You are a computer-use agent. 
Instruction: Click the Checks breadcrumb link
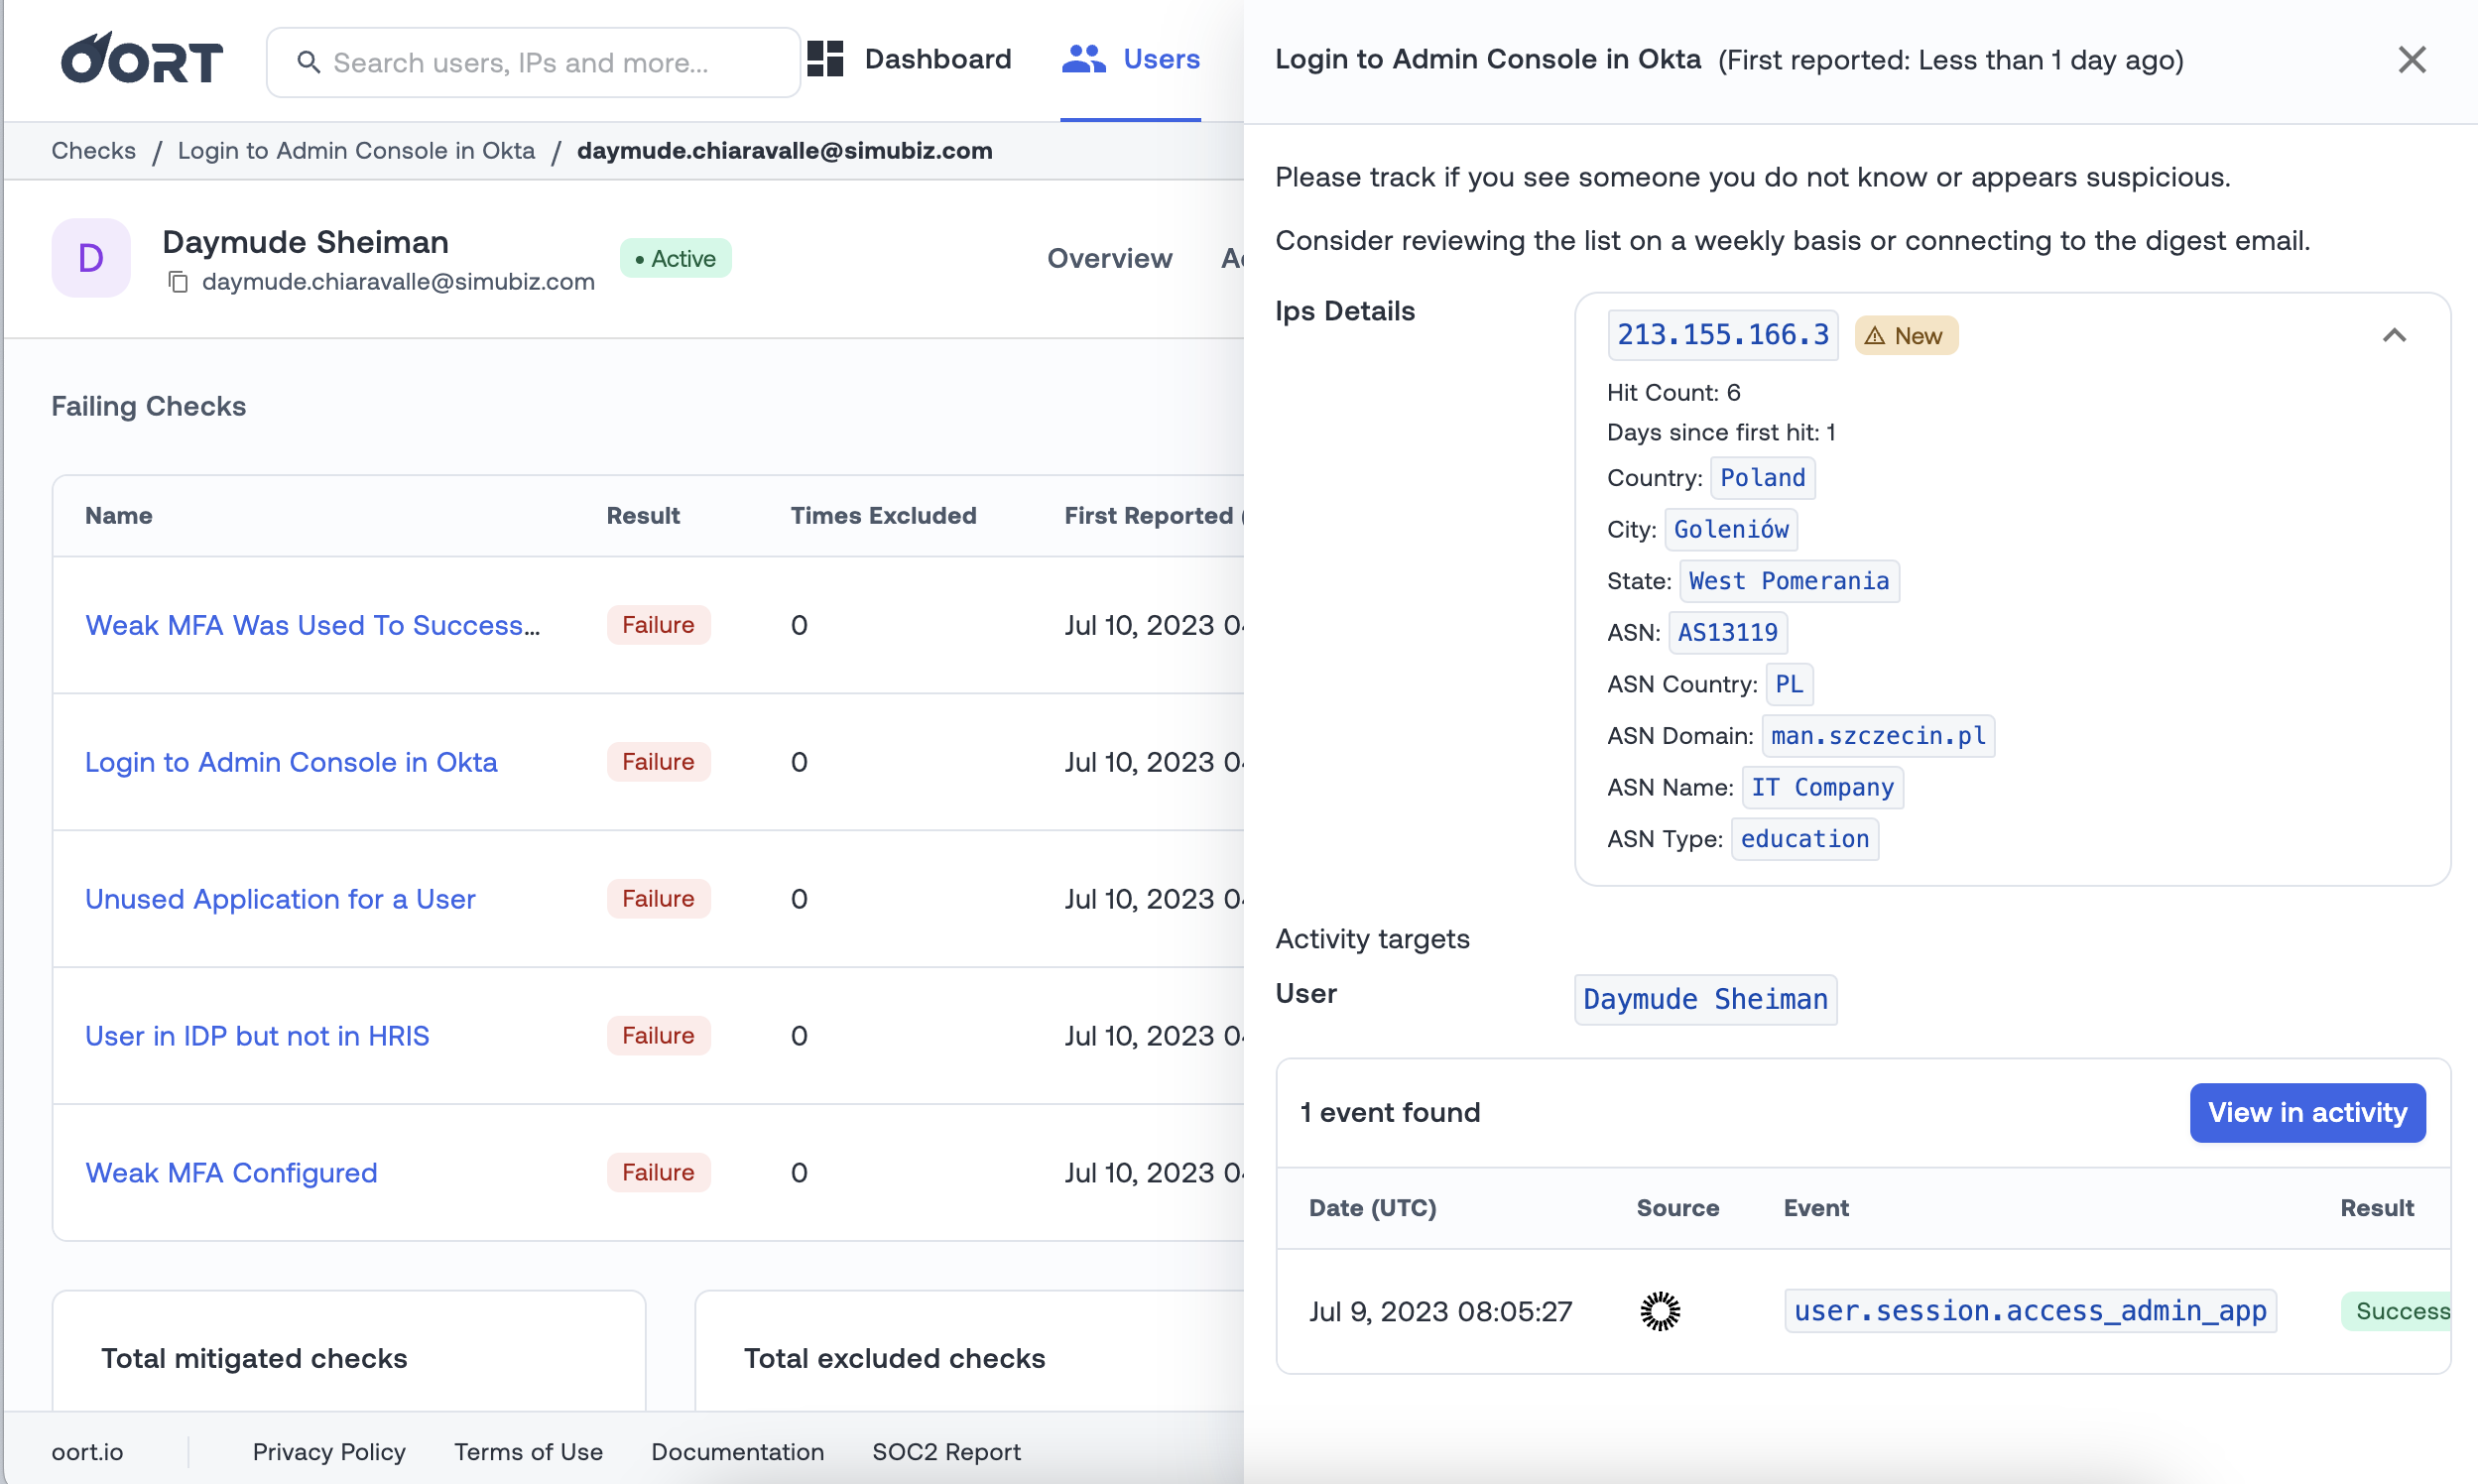point(93,150)
